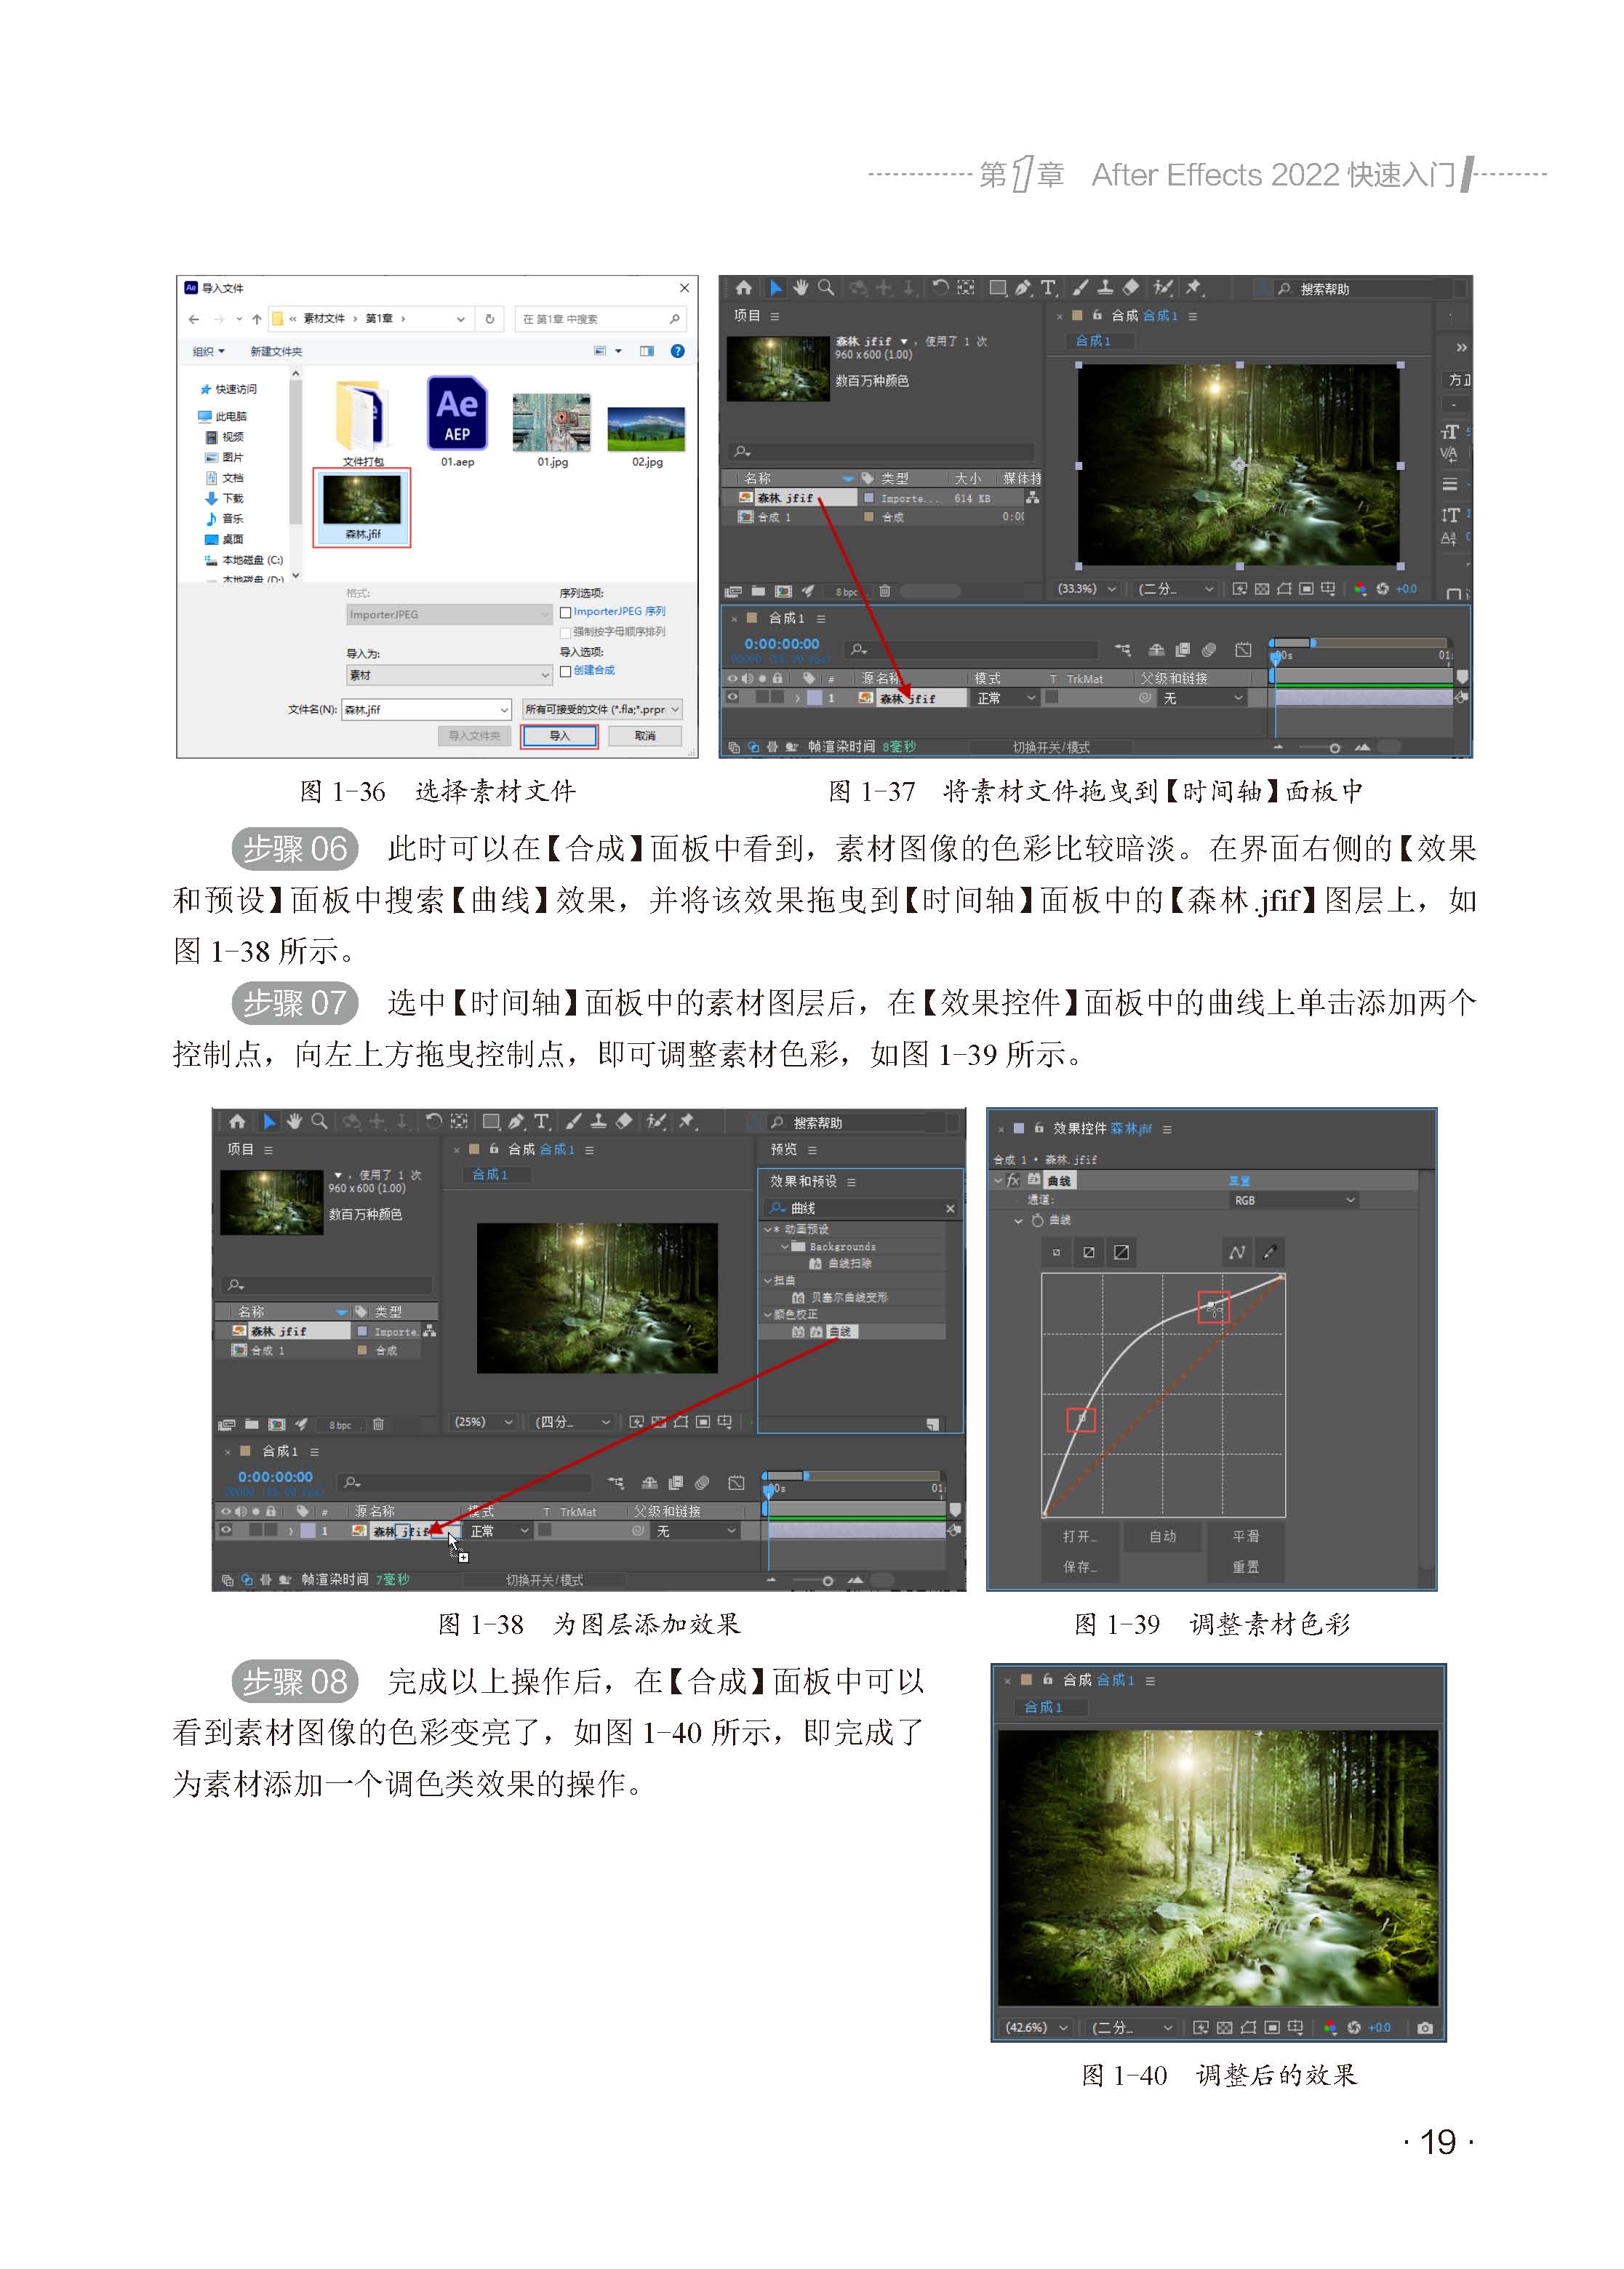This screenshot has width=1624, height=2269.
Task: Click the largest curve grid size icon
Action: (1122, 1252)
